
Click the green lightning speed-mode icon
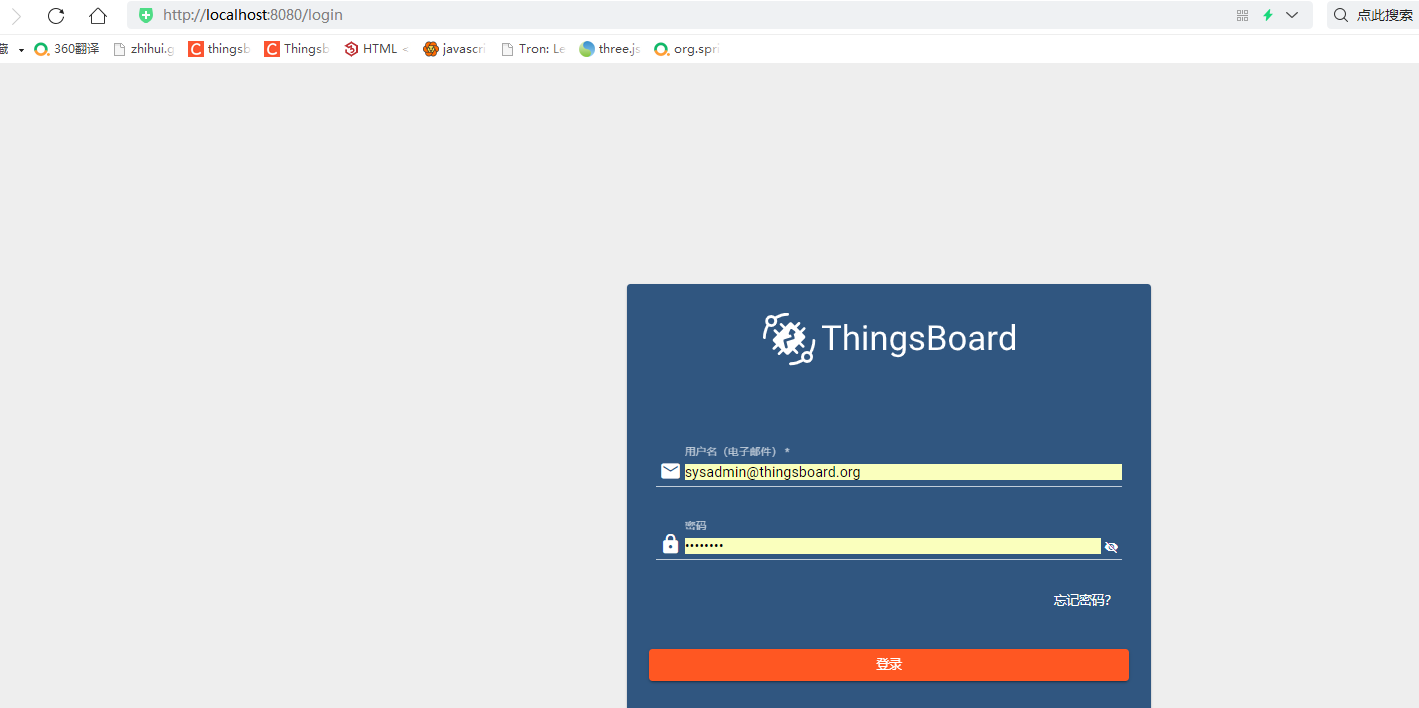pyautogui.click(x=1268, y=15)
